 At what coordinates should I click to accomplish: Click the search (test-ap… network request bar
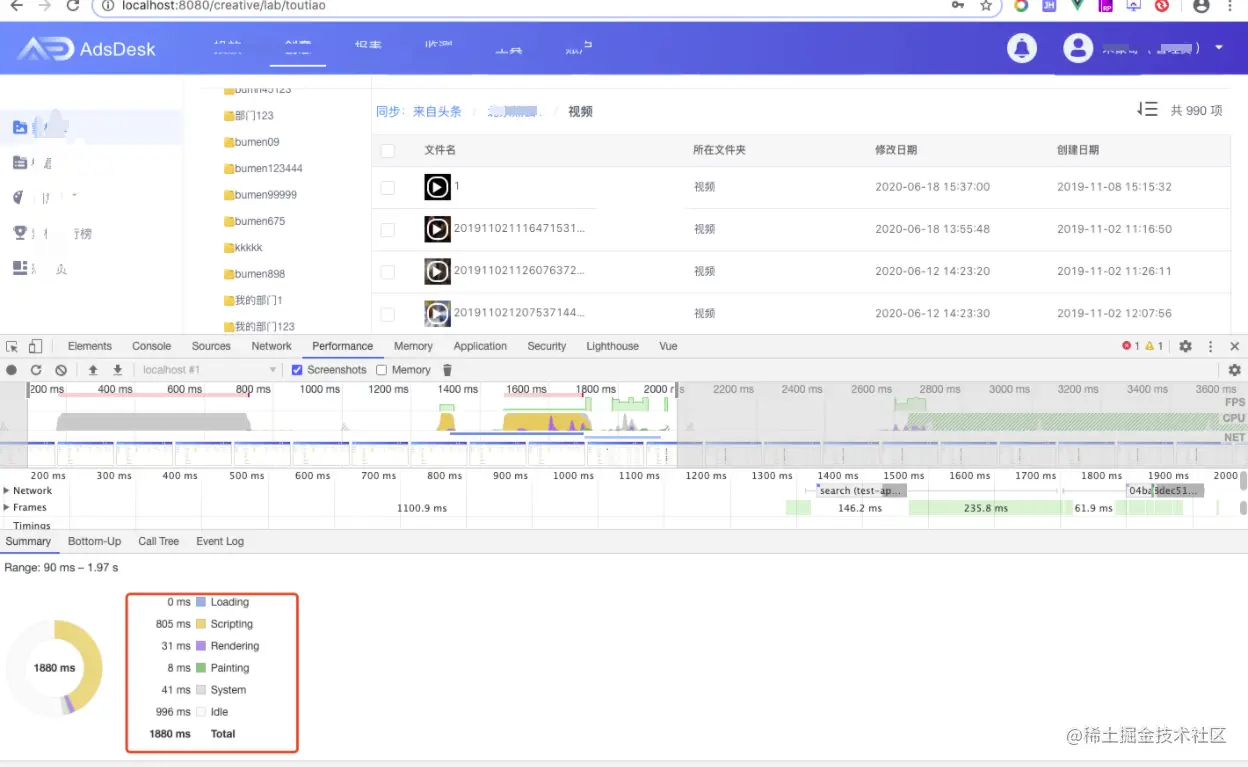point(861,491)
